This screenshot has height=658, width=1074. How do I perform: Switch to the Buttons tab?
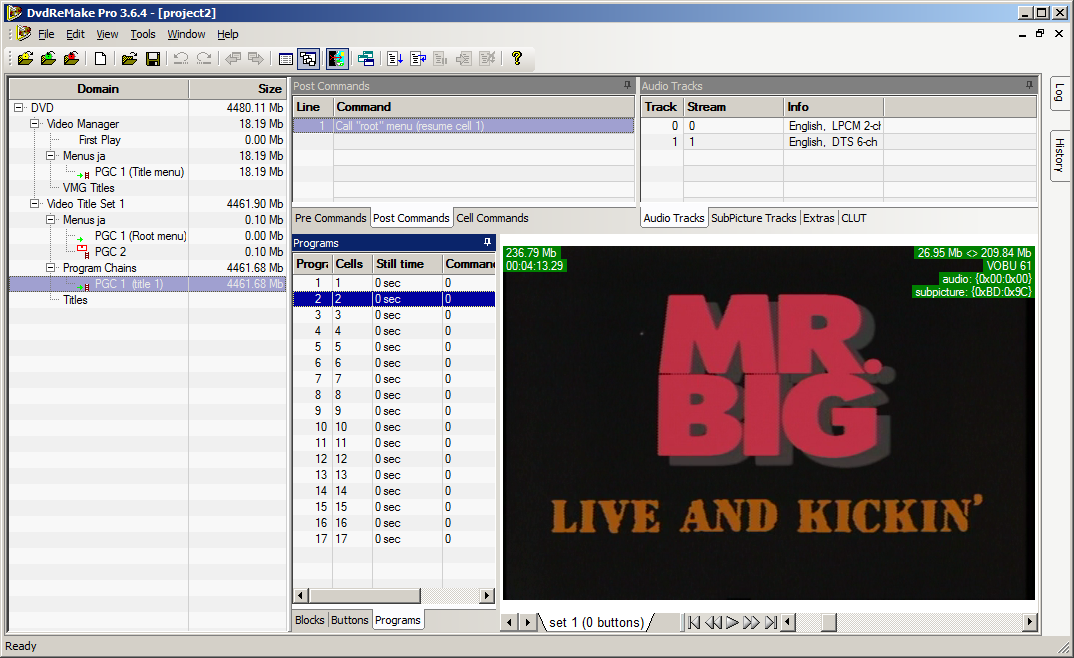point(349,620)
